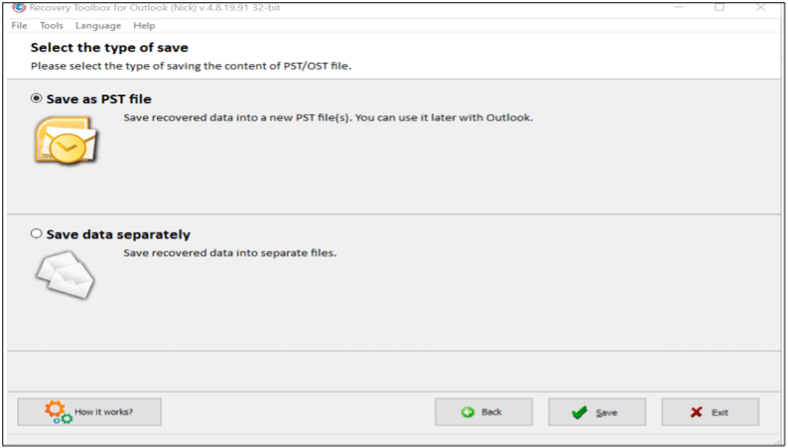The image size is (788, 448).
Task: Quit using the Exit button
Action: [710, 412]
